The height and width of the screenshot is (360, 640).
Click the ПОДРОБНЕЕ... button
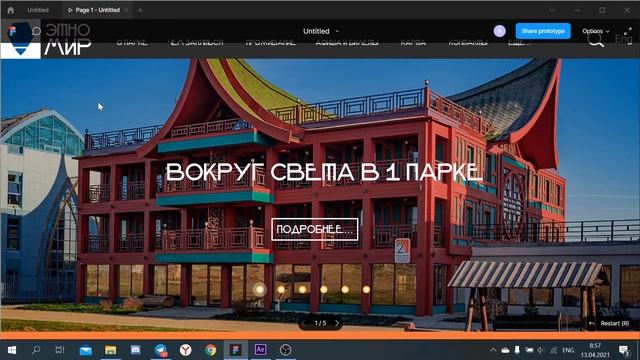[315, 229]
